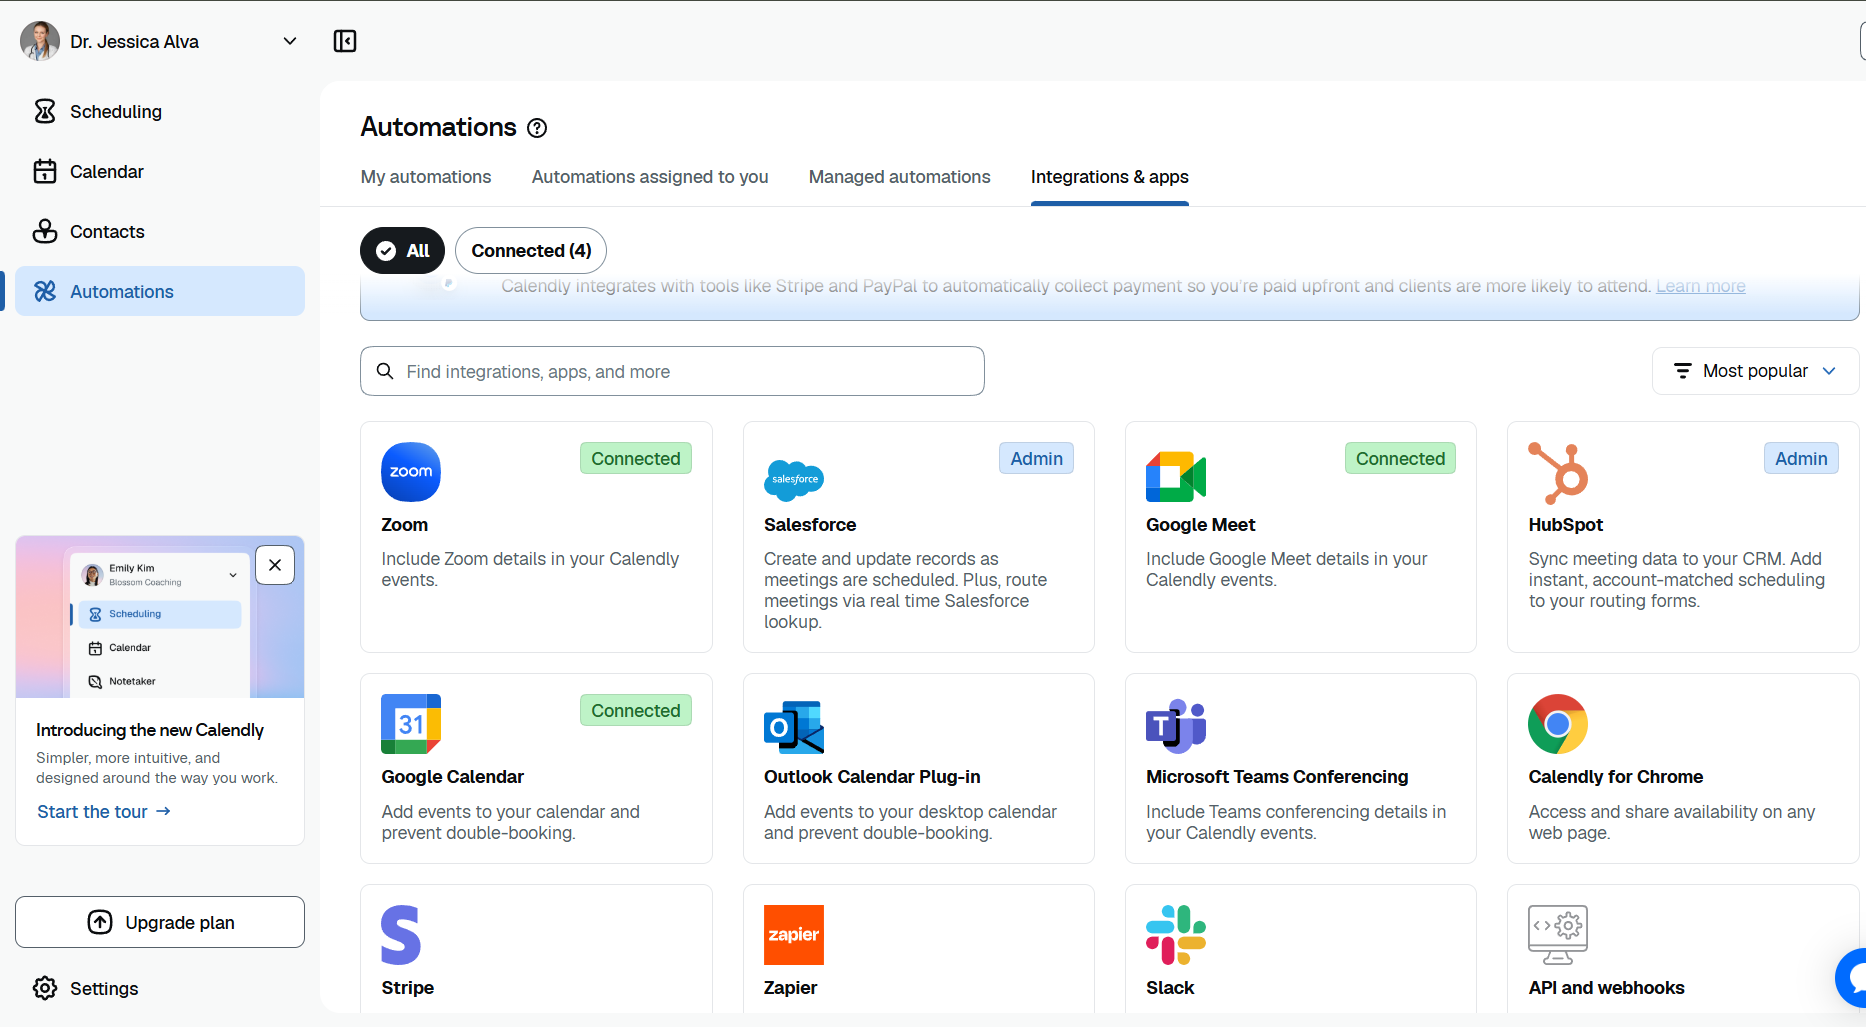
Task: Switch to Automations assigned to you tab
Action: click(x=650, y=177)
